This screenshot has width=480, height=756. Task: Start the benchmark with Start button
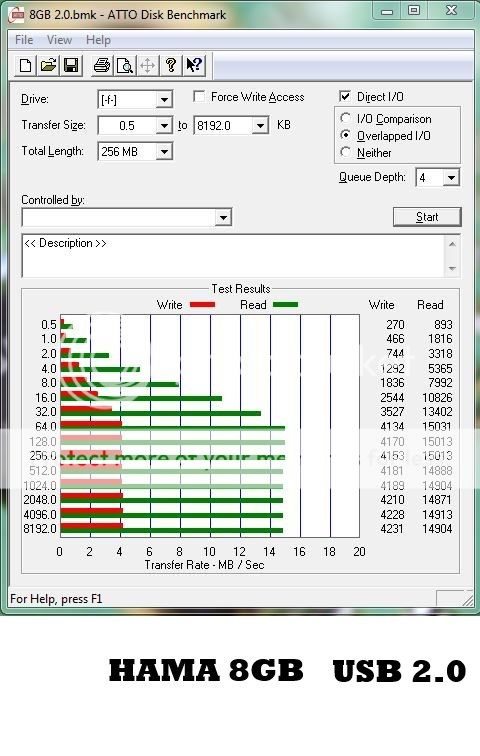click(x=427, y=217)
